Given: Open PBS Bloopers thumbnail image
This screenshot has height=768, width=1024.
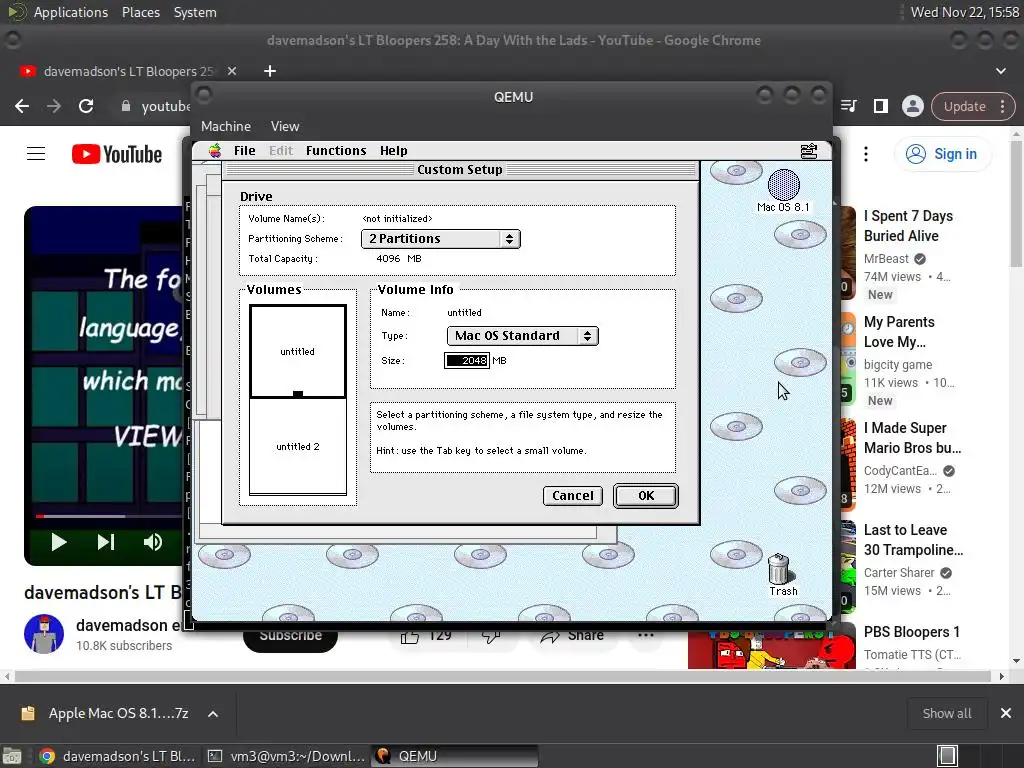Looking at the screenshot, I should tap(772, 650).
